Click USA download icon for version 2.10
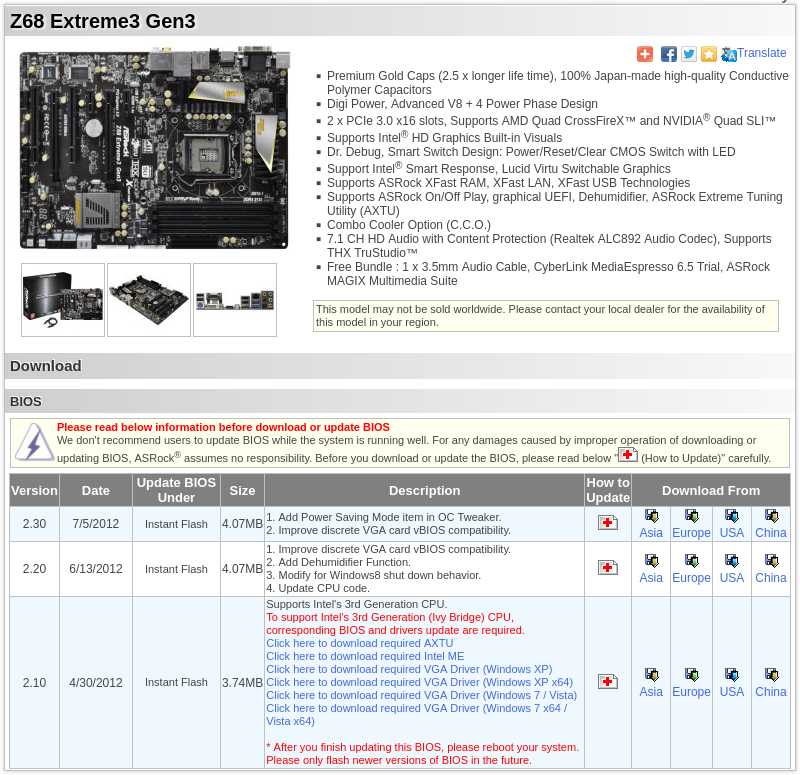 click(732, 676)
